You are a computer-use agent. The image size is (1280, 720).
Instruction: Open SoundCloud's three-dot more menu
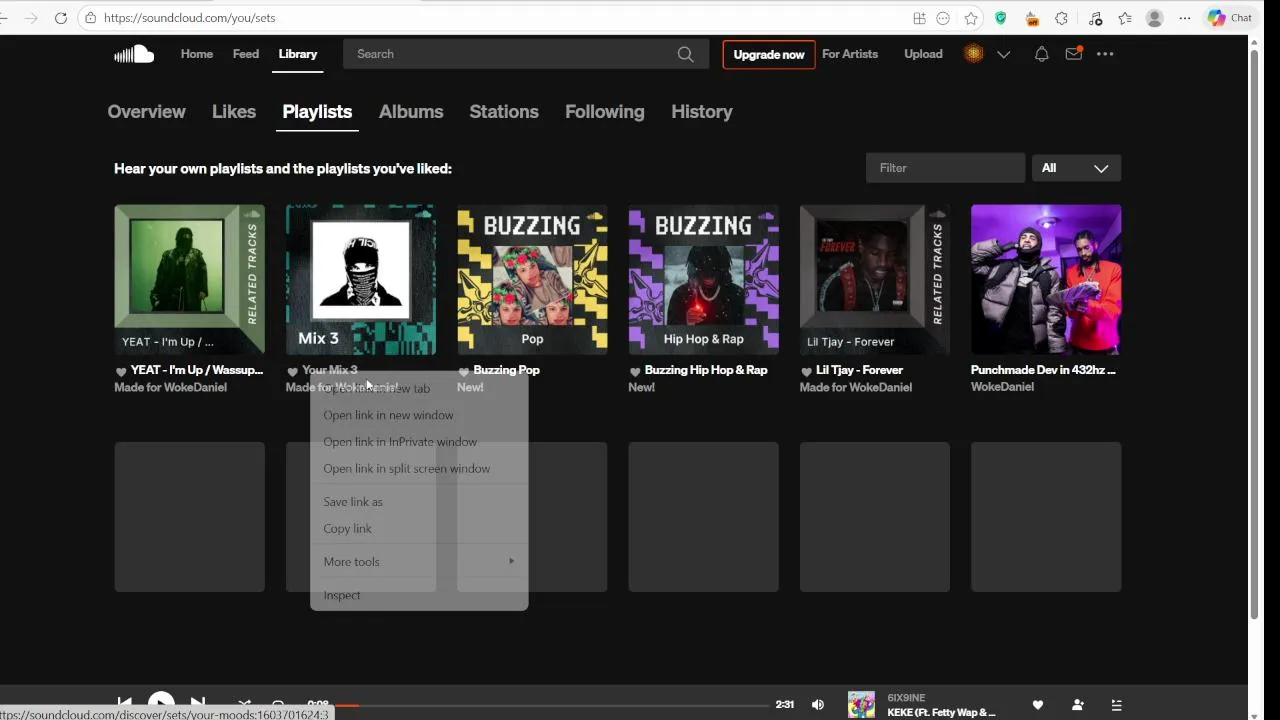coord(1105,54)
